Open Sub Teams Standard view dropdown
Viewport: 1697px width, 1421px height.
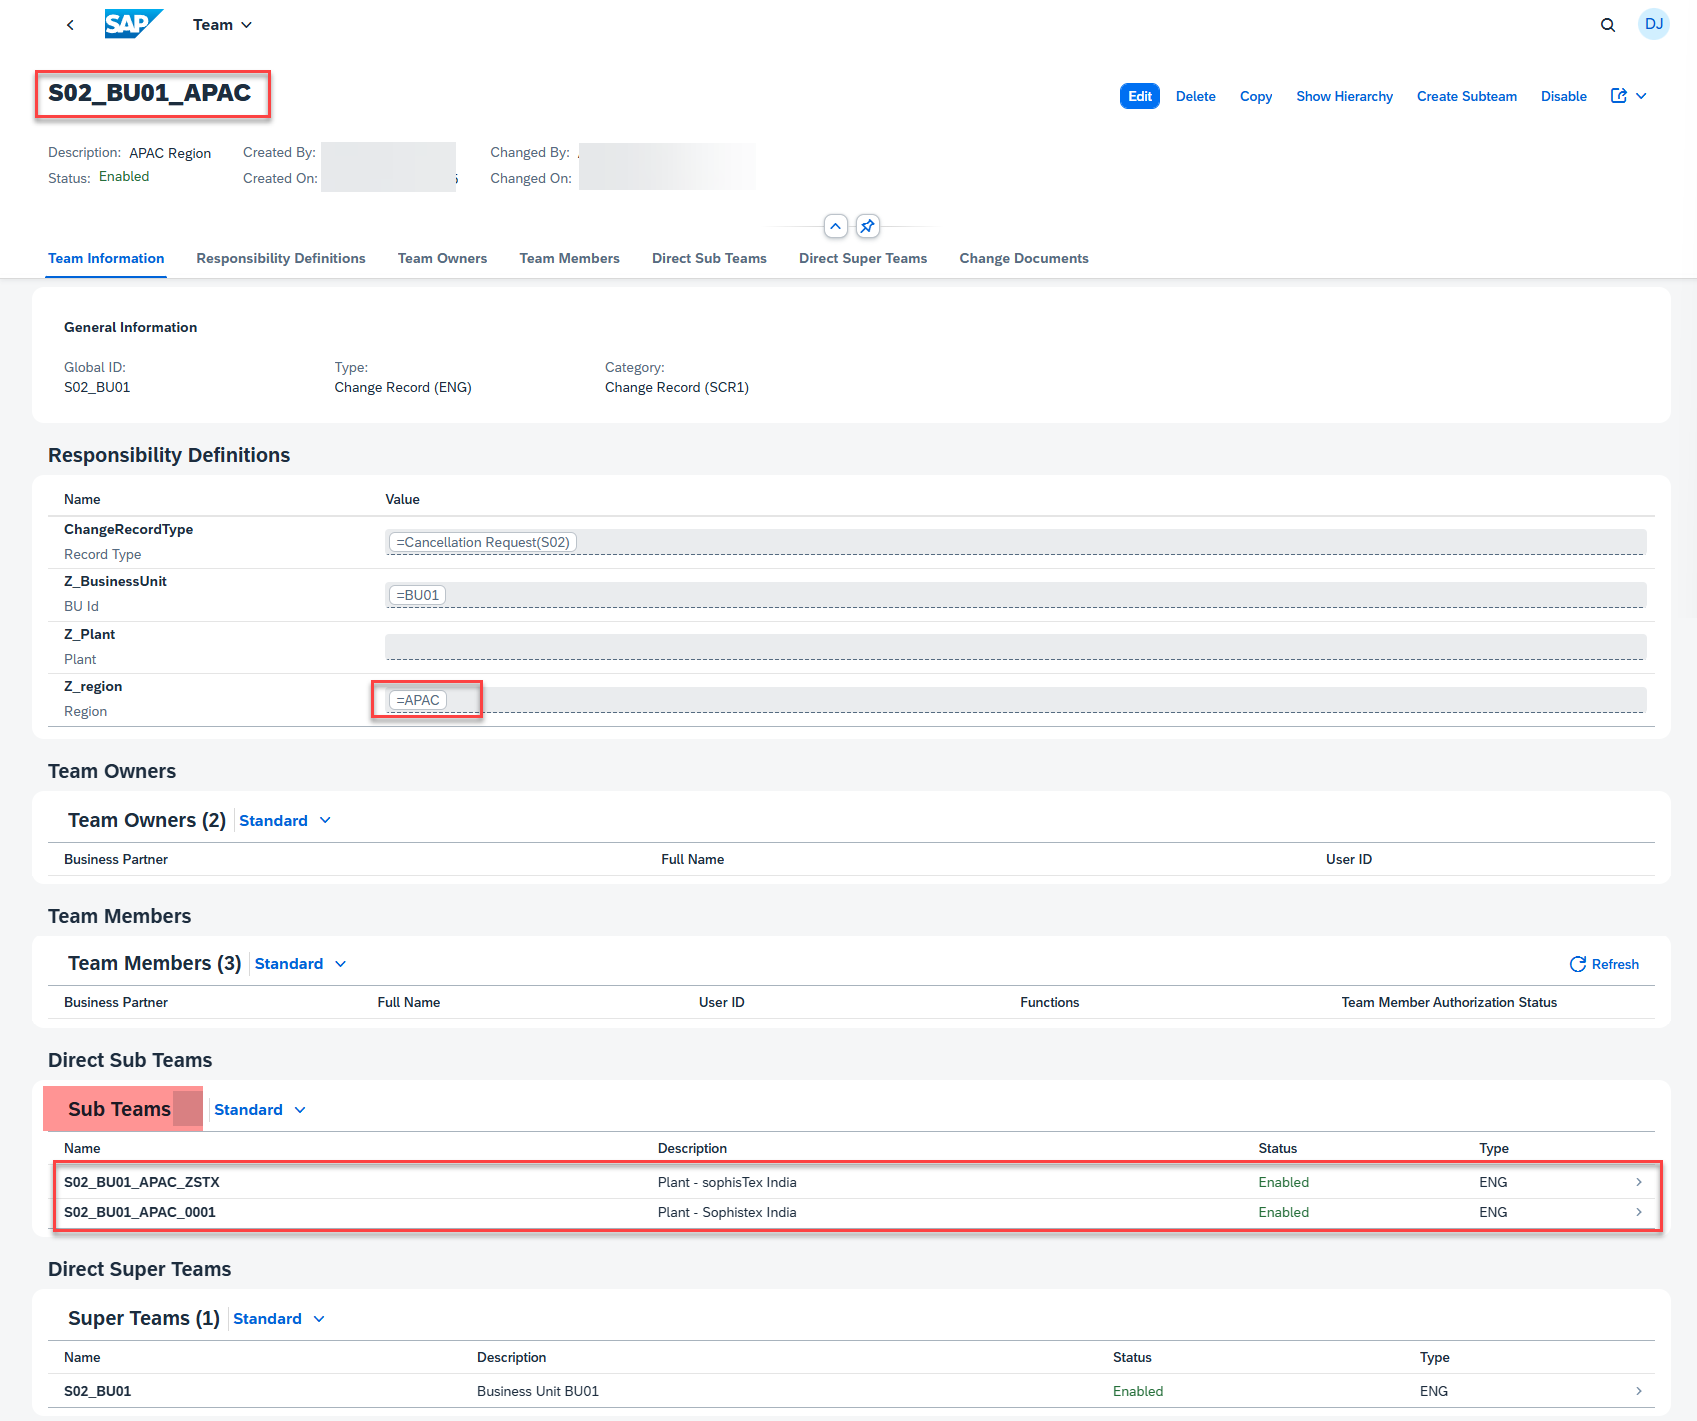pos(259,1110)
